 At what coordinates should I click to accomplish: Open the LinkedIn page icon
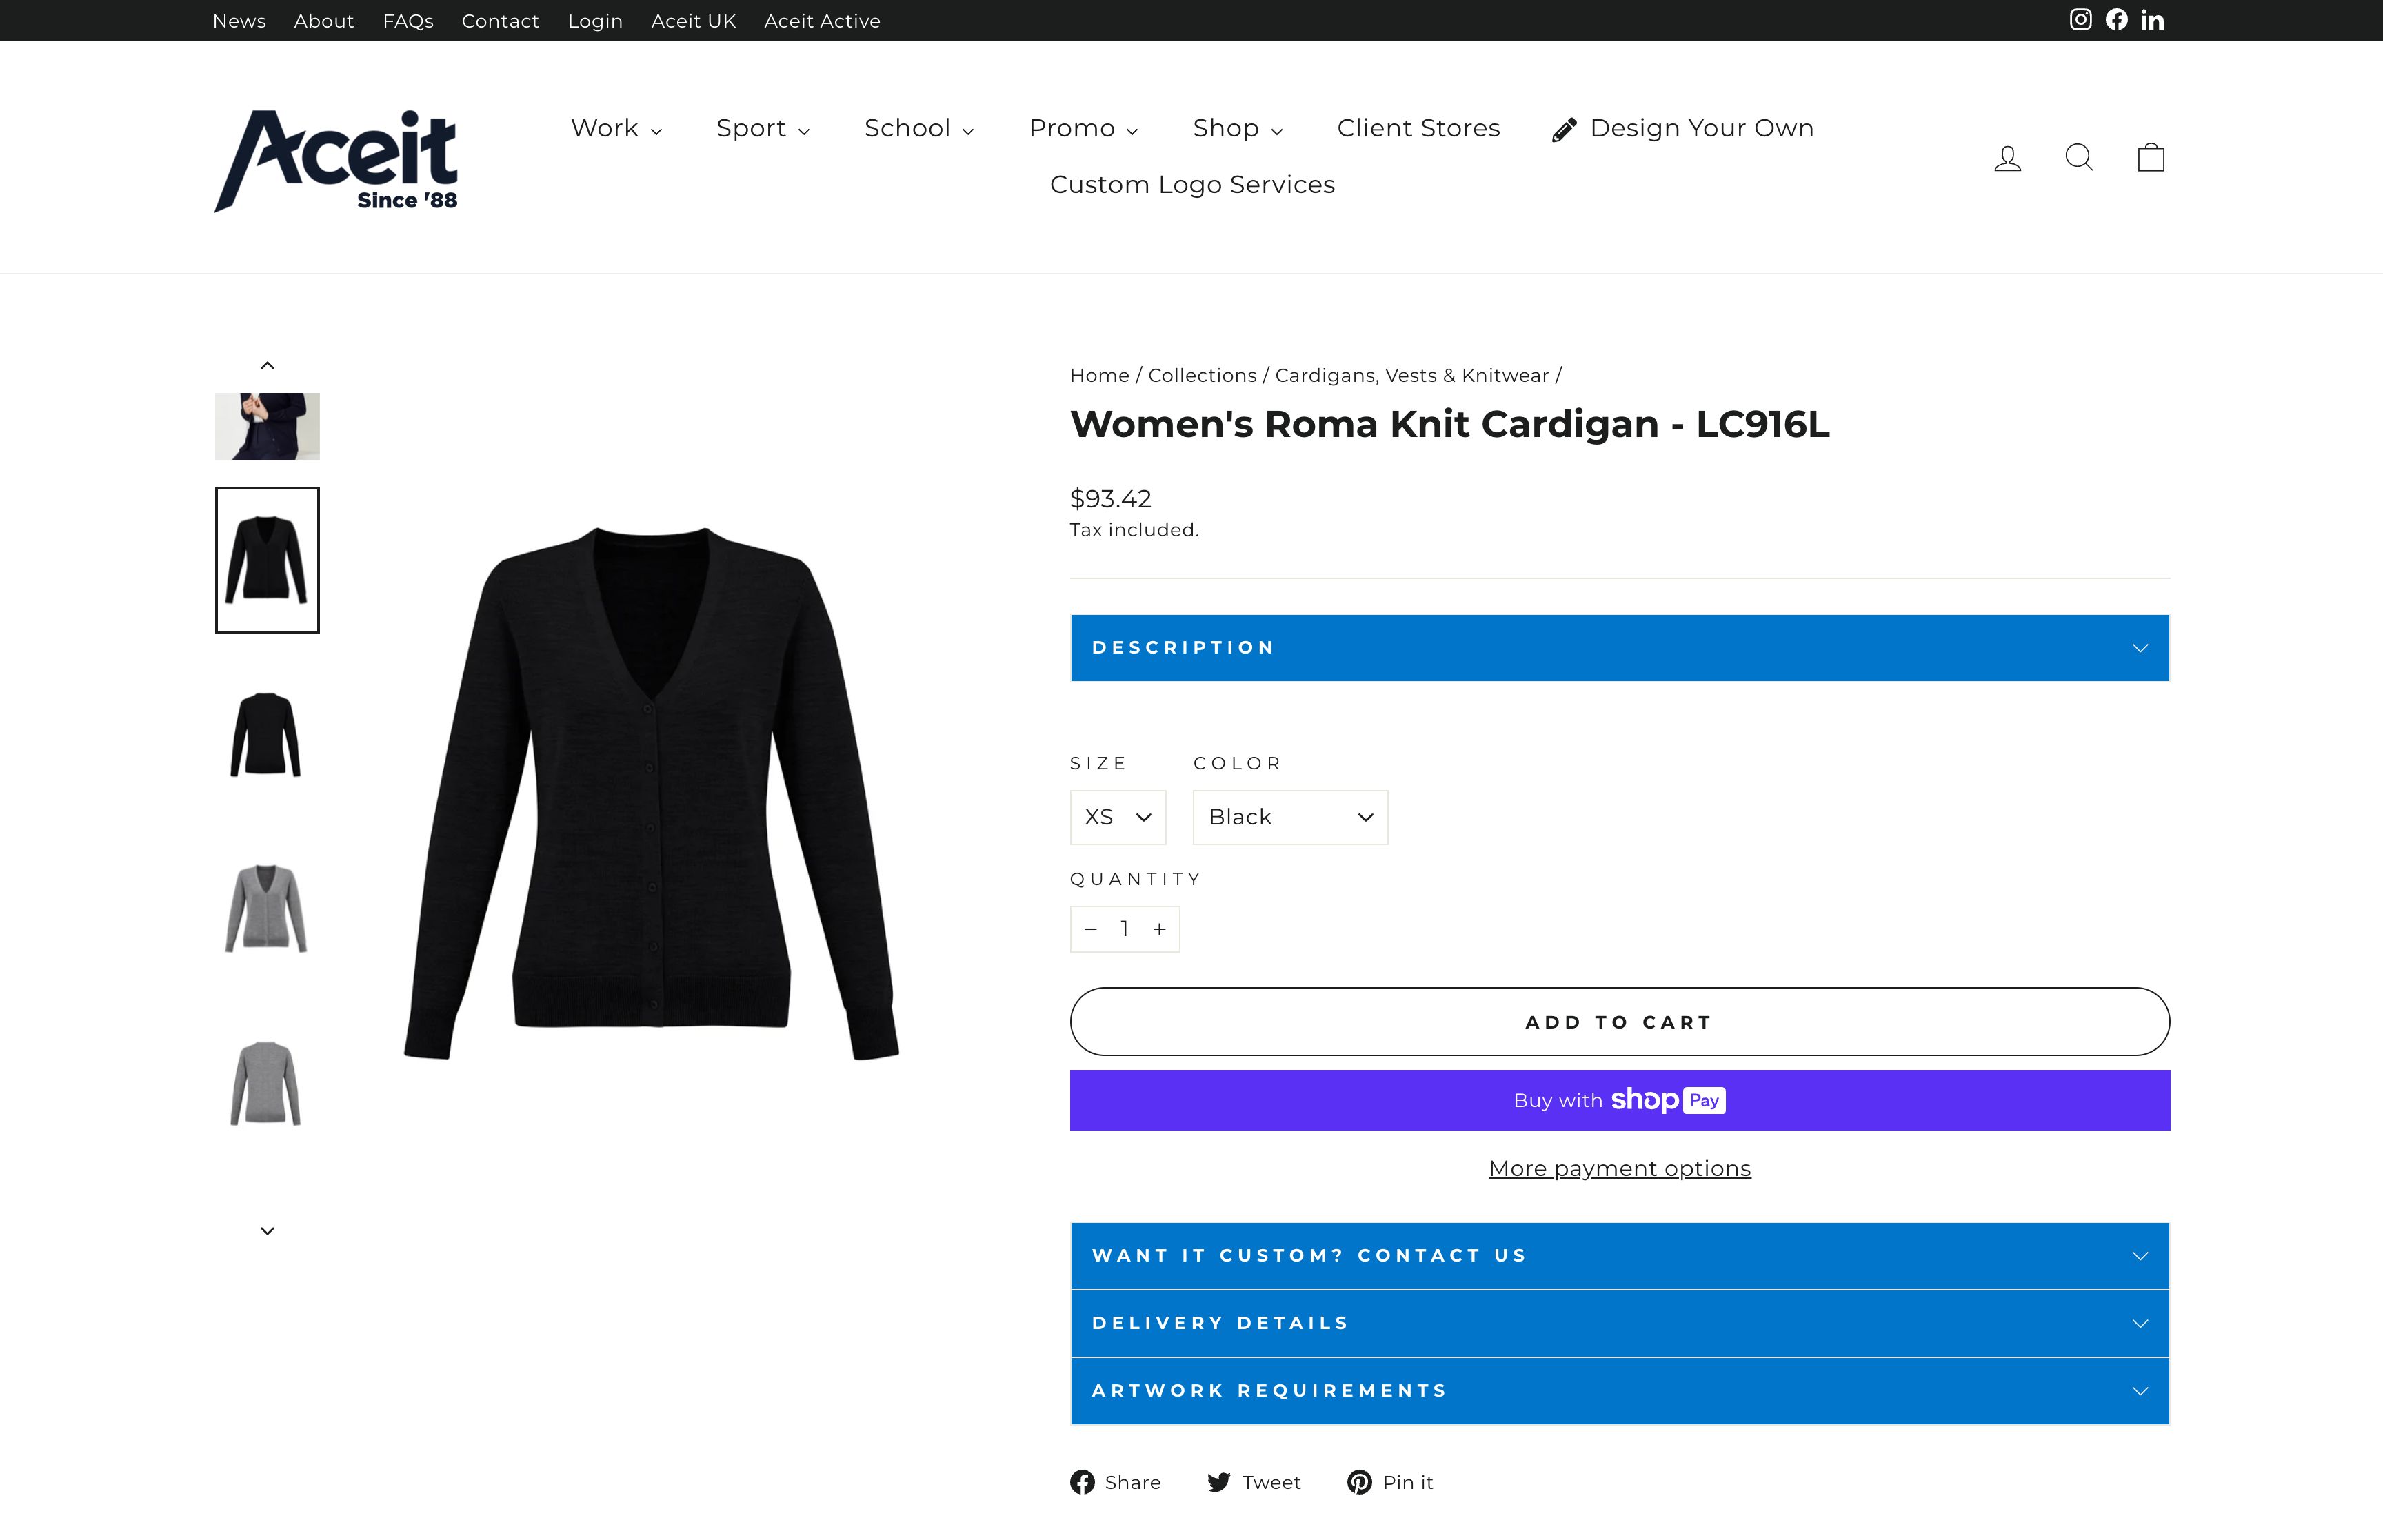pos(2152,19)
